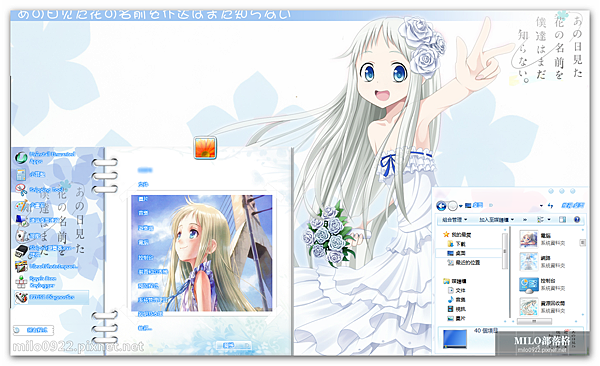Screen dimensions: 600x366
Task: Change the Explorer view mode icon
Action: pyautogui.click(x=540, y=219)
